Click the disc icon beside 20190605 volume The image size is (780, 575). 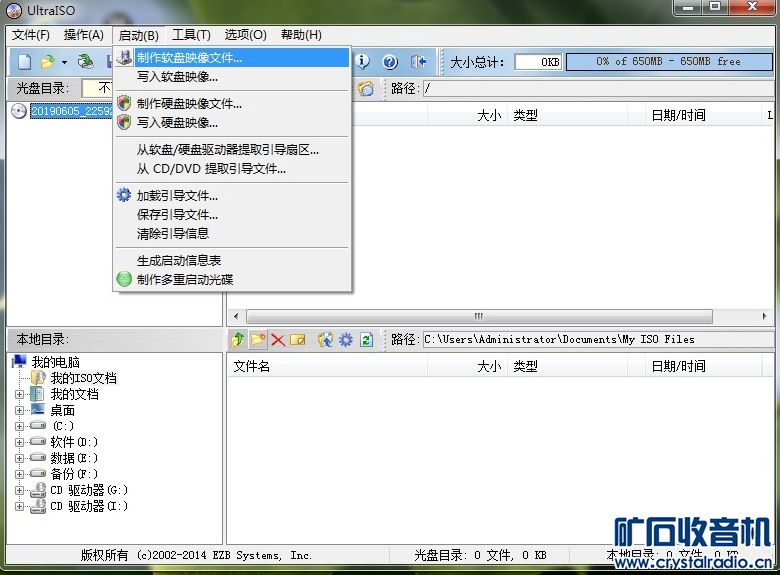click(19, 110)
